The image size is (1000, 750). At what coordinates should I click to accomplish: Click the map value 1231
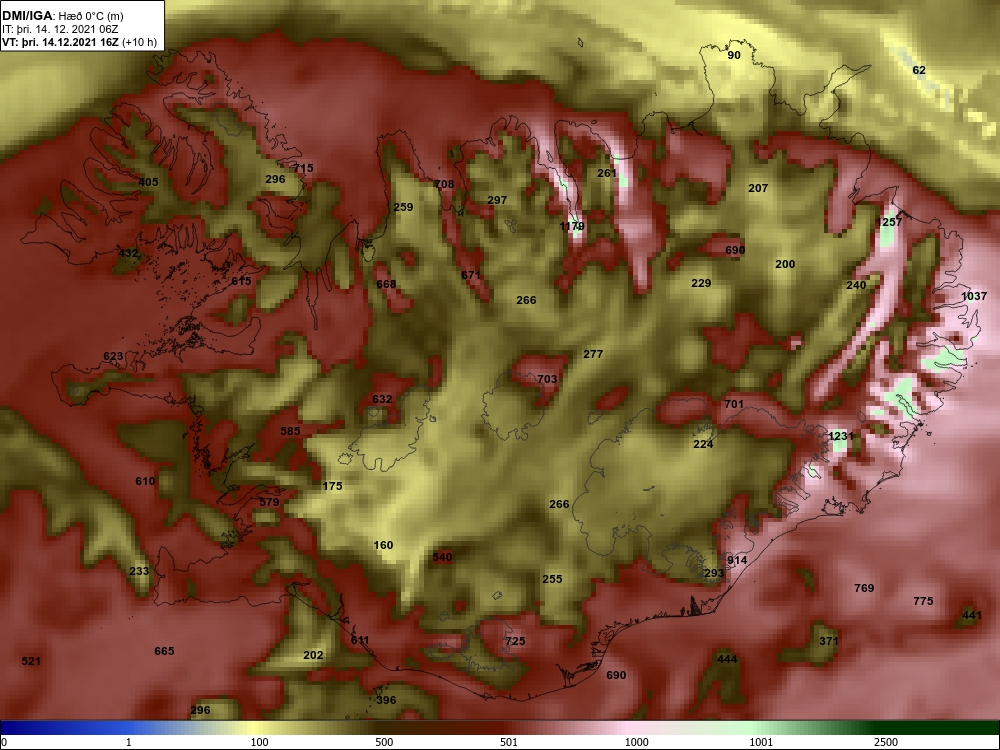[x=841, y=436]
